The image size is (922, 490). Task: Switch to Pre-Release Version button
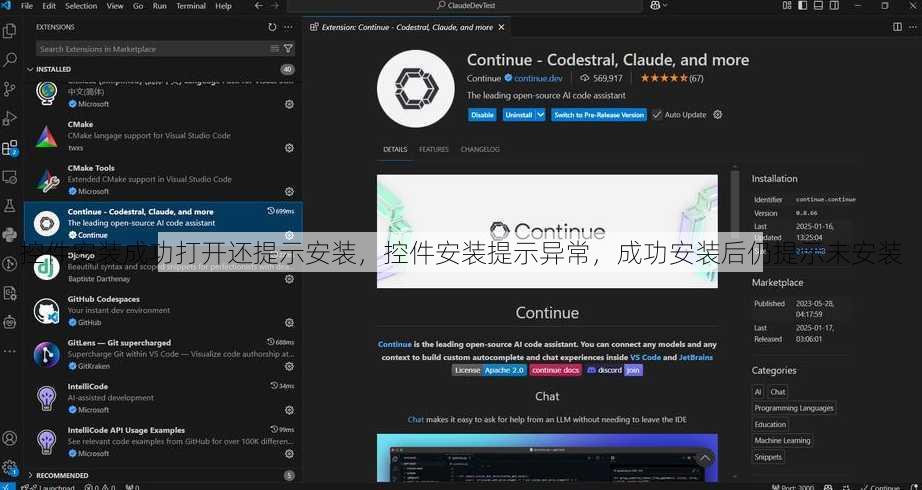(599, 115)
